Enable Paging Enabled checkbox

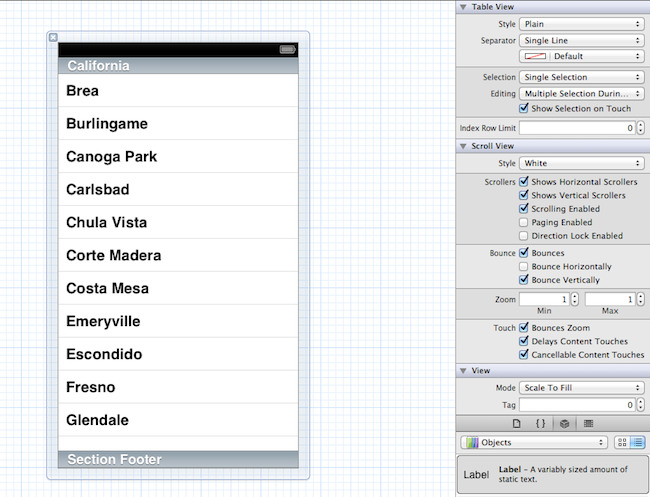tap(524, 222)
